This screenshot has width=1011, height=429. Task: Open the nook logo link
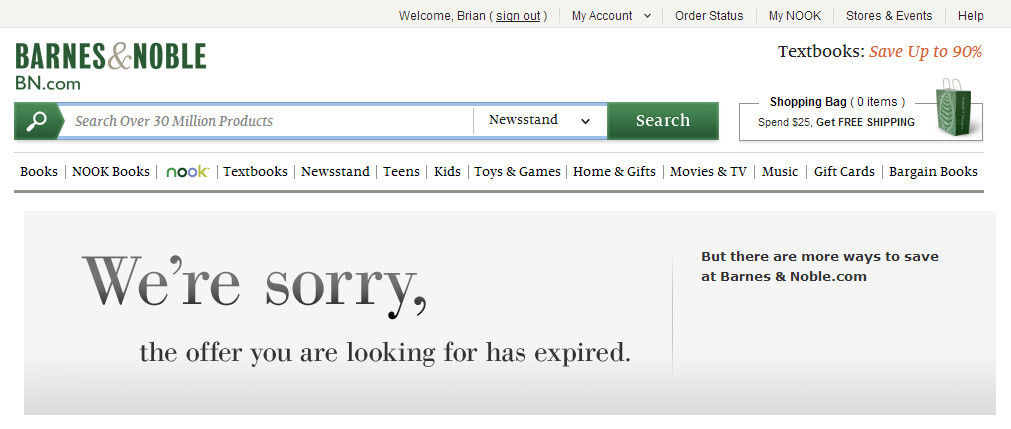coord(187,172)
